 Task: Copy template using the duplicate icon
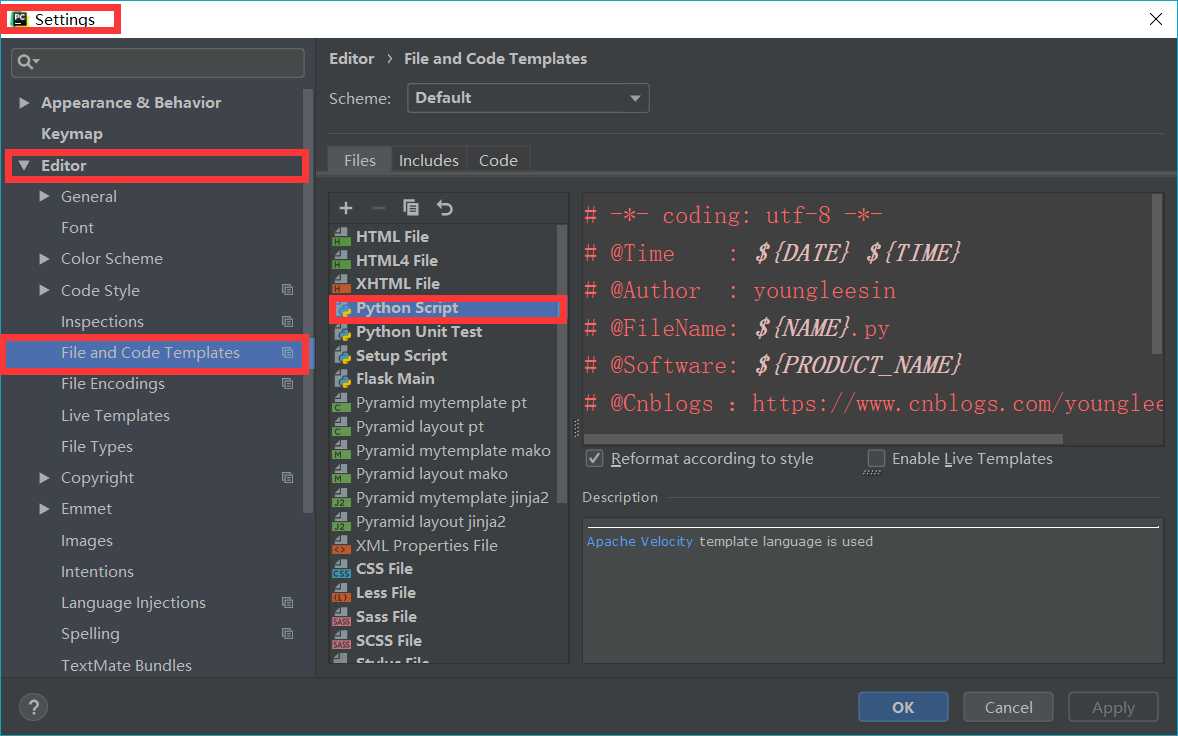coord(411,208)
